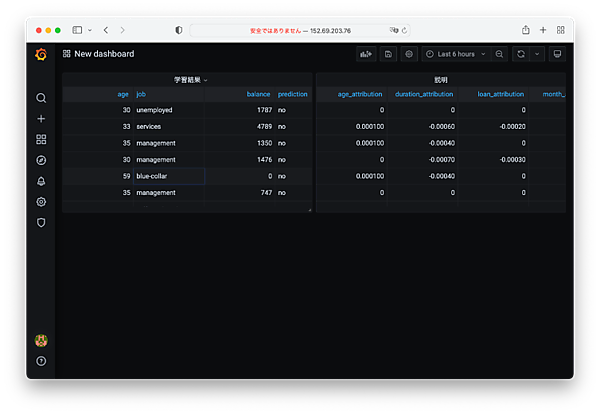Click the Create plus icon in sidebar

click(x=41, y=119)
